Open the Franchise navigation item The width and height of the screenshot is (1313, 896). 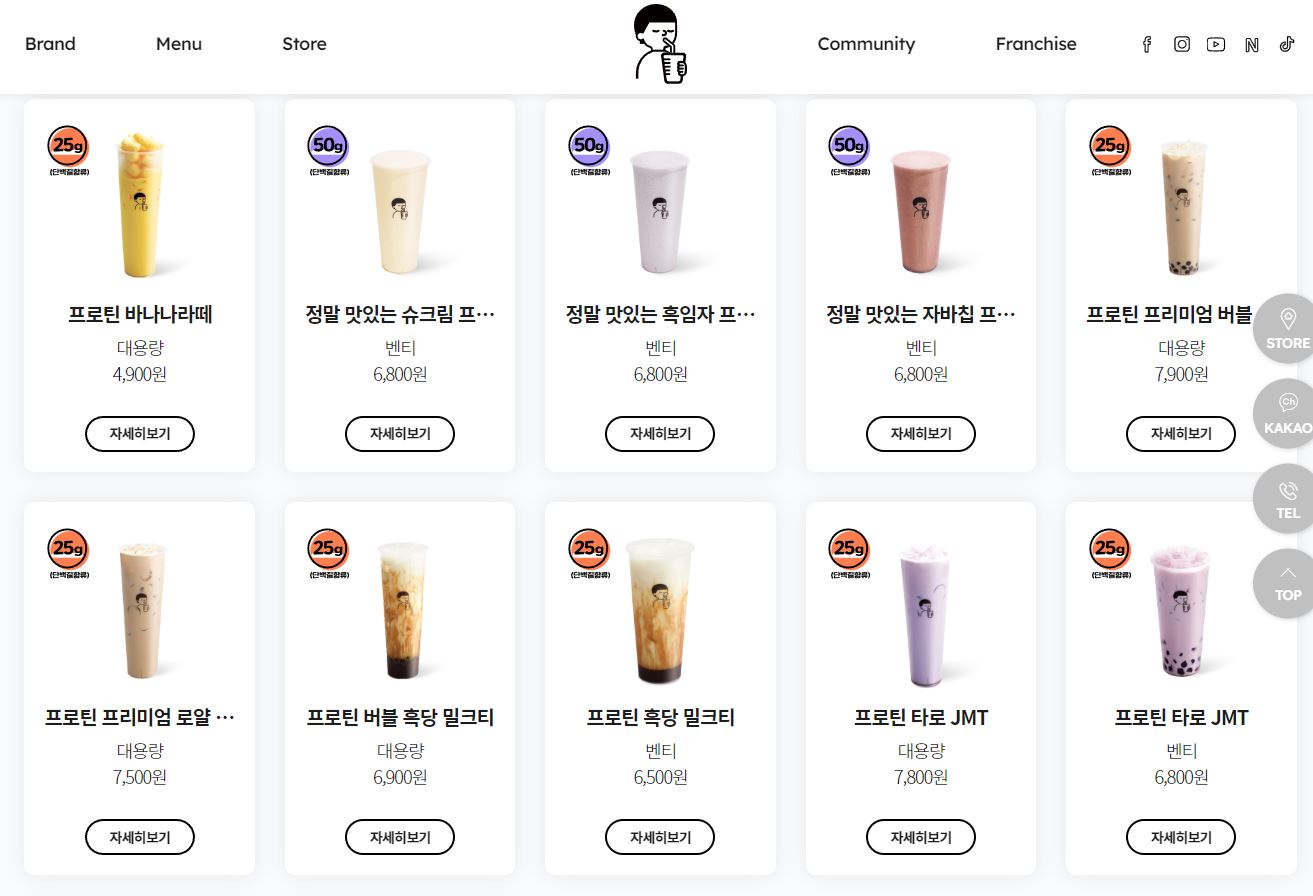(1036, 44)
